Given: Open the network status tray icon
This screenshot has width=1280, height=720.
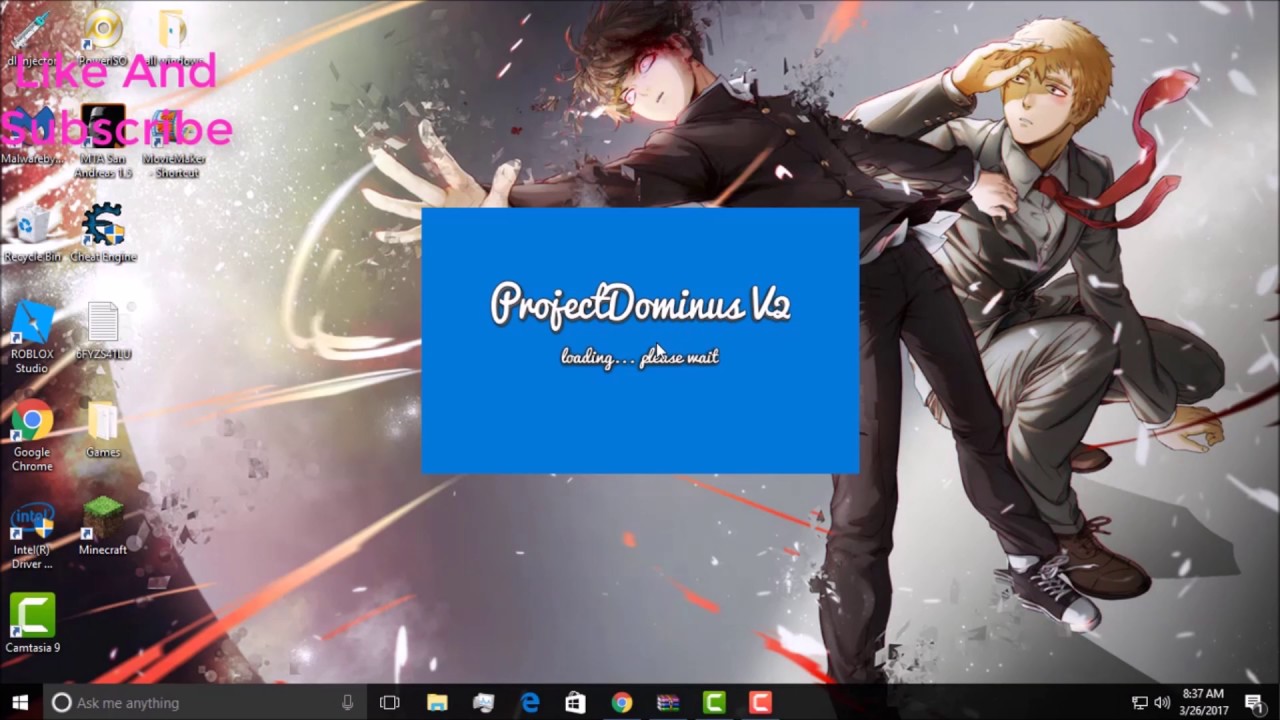Looking at the screenshot, I should coord(1139,703).
